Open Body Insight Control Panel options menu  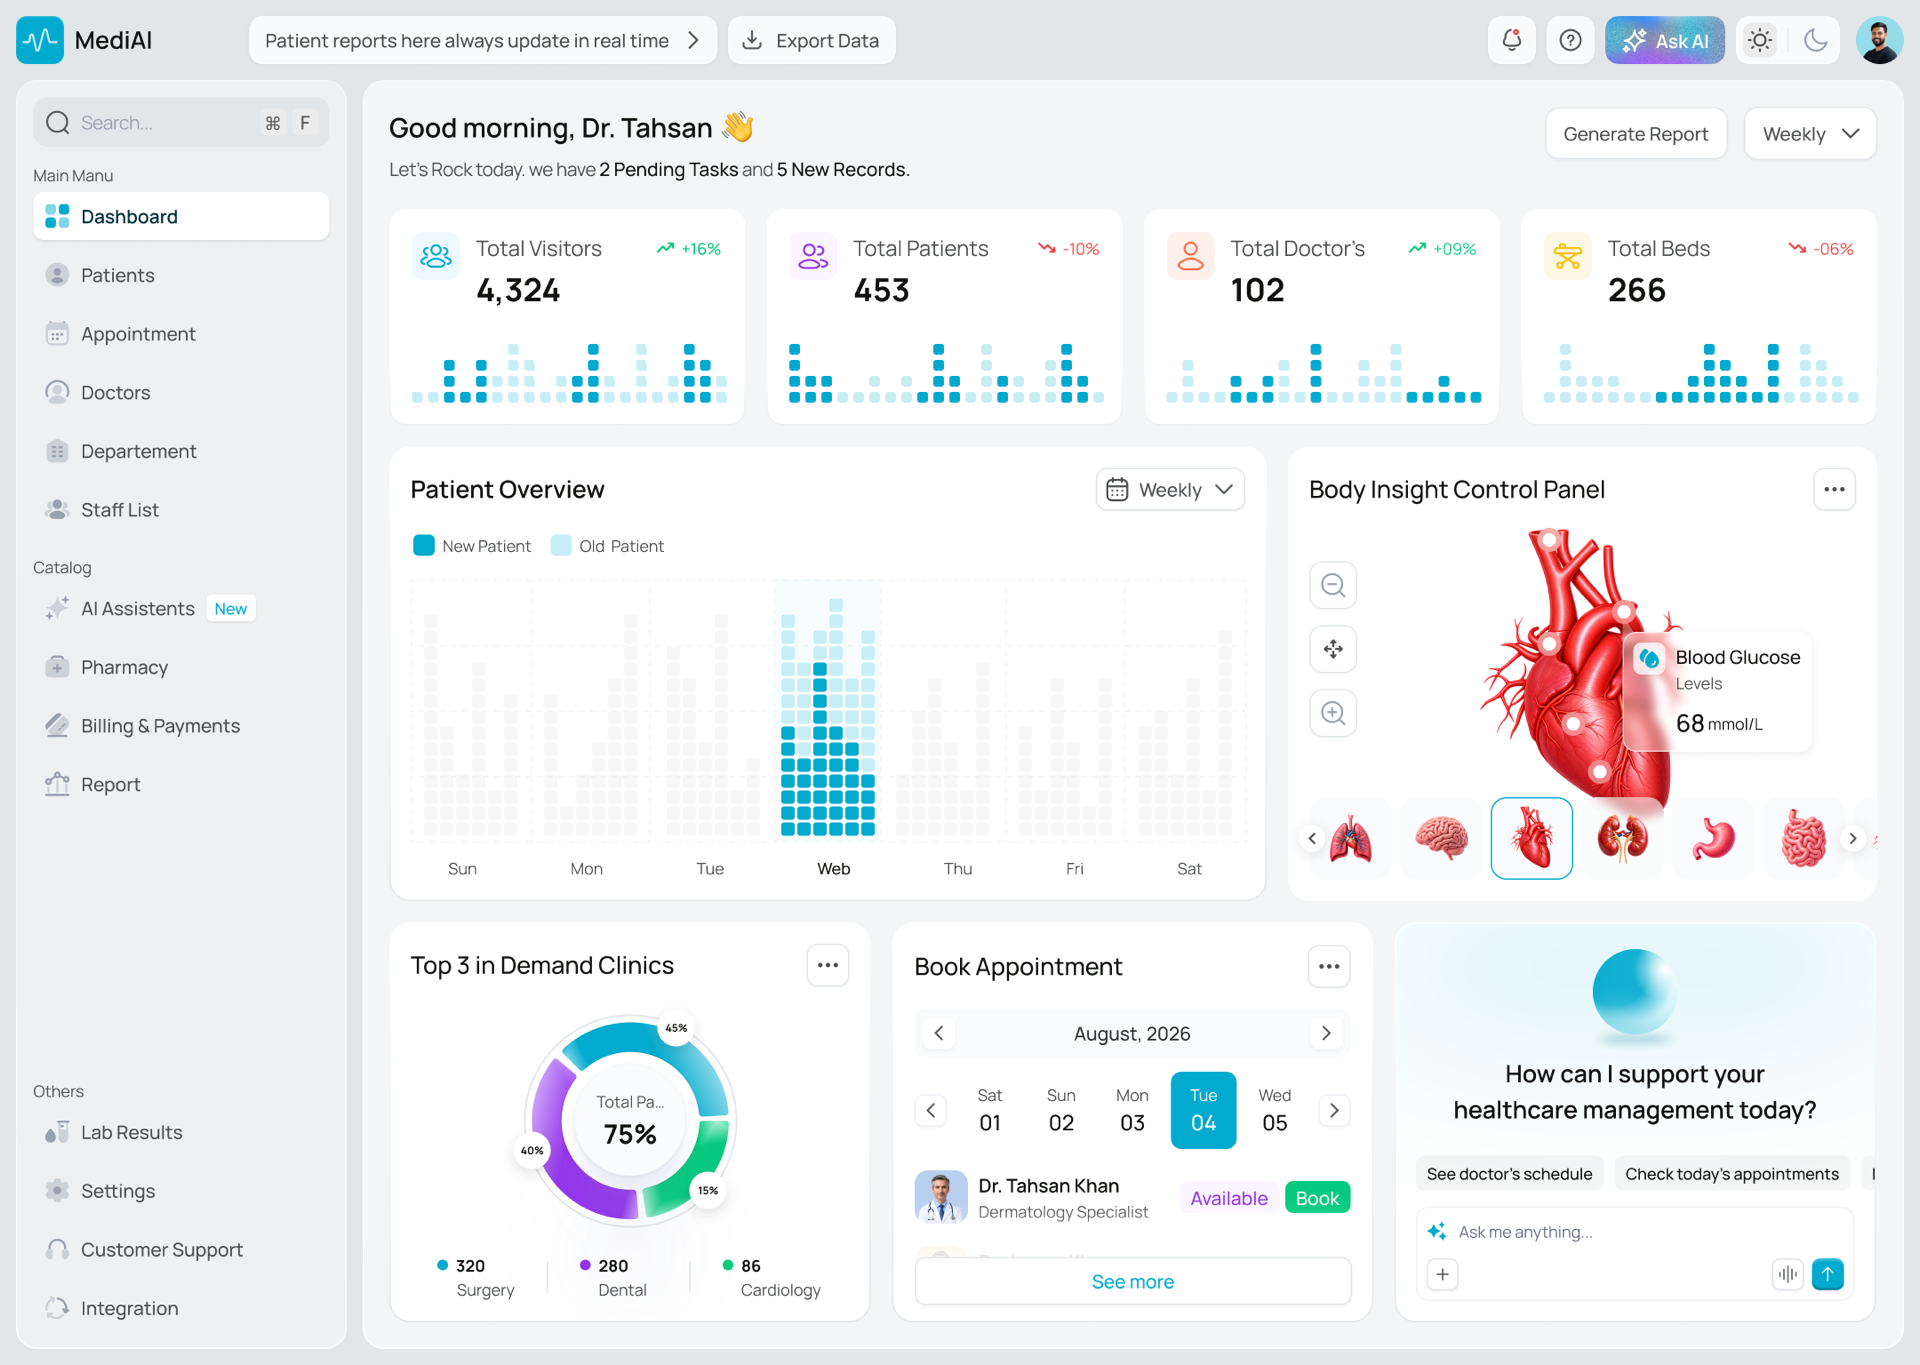[1834, 489]
